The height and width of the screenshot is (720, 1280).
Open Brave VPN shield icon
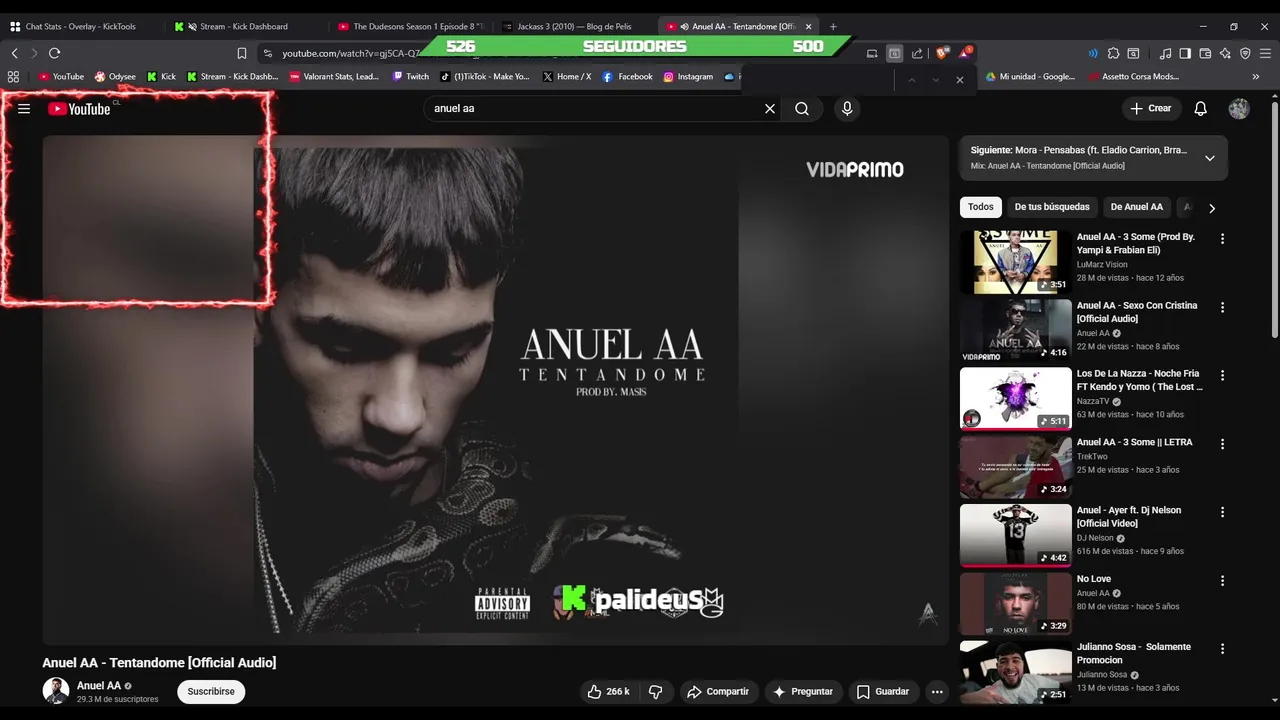click(1245, 53)
